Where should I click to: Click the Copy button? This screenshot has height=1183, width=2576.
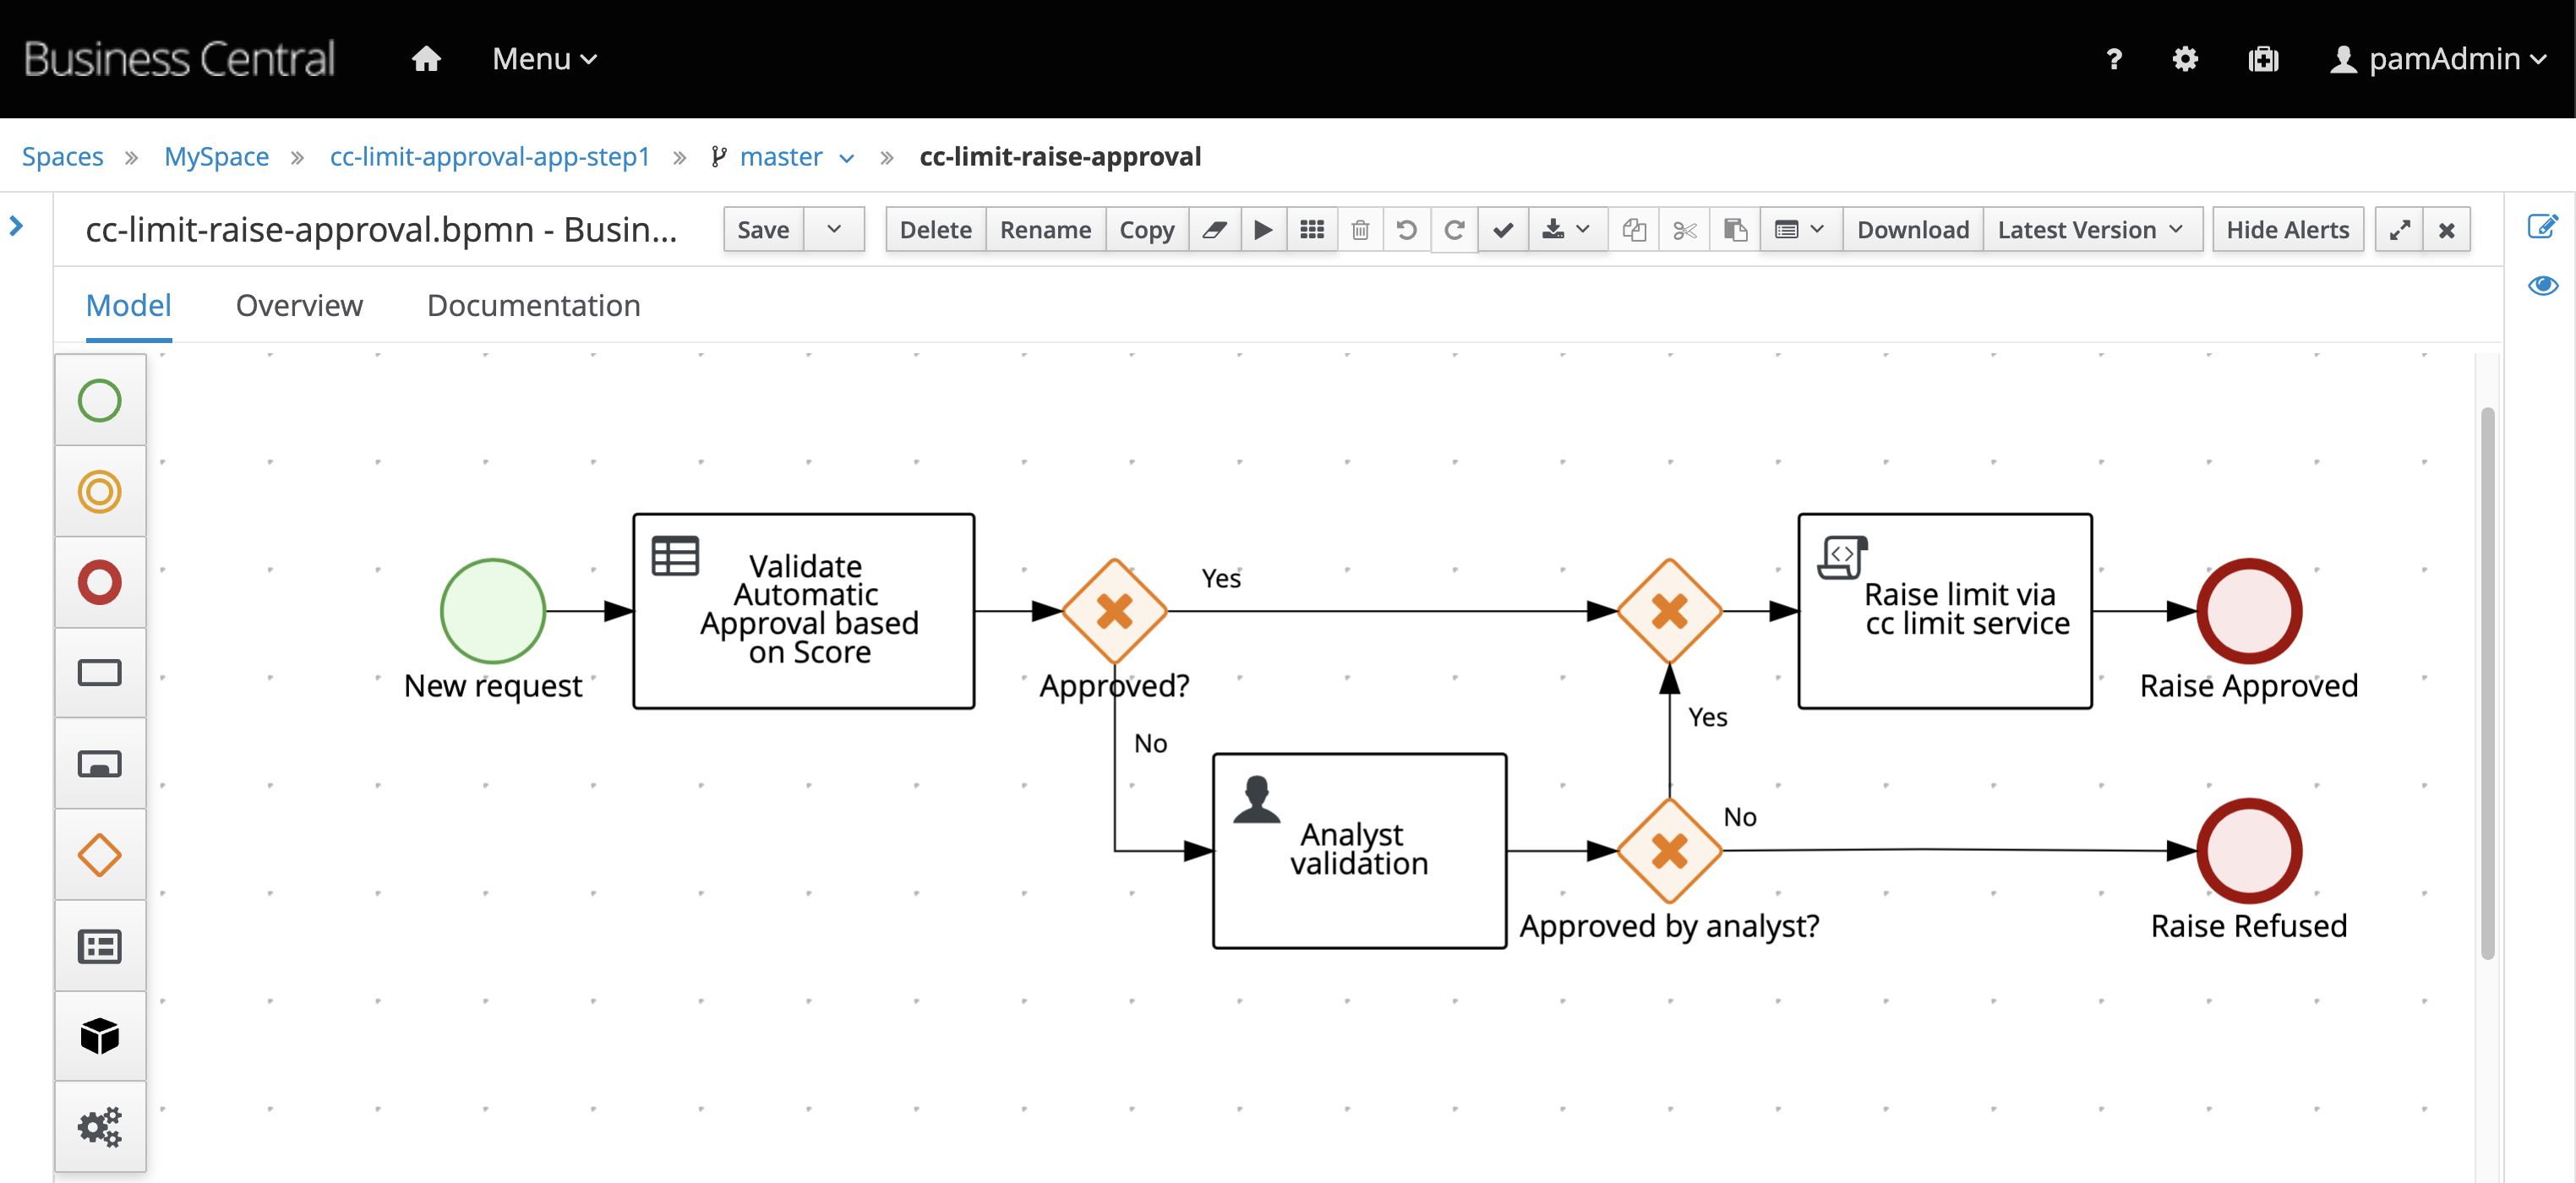1146,230
